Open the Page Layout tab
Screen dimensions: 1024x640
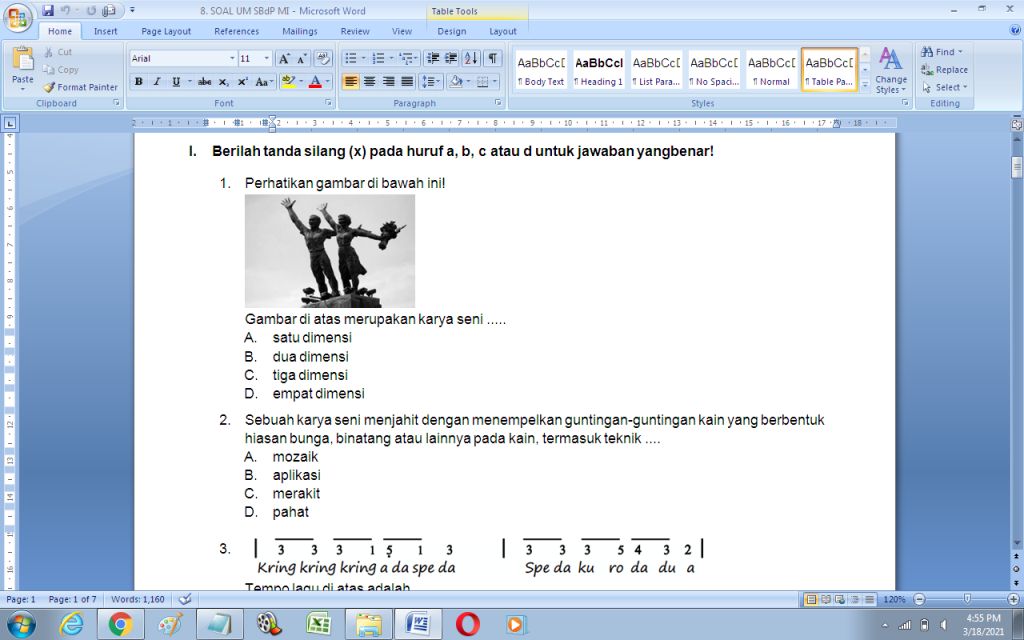click(x=166, y=31)
